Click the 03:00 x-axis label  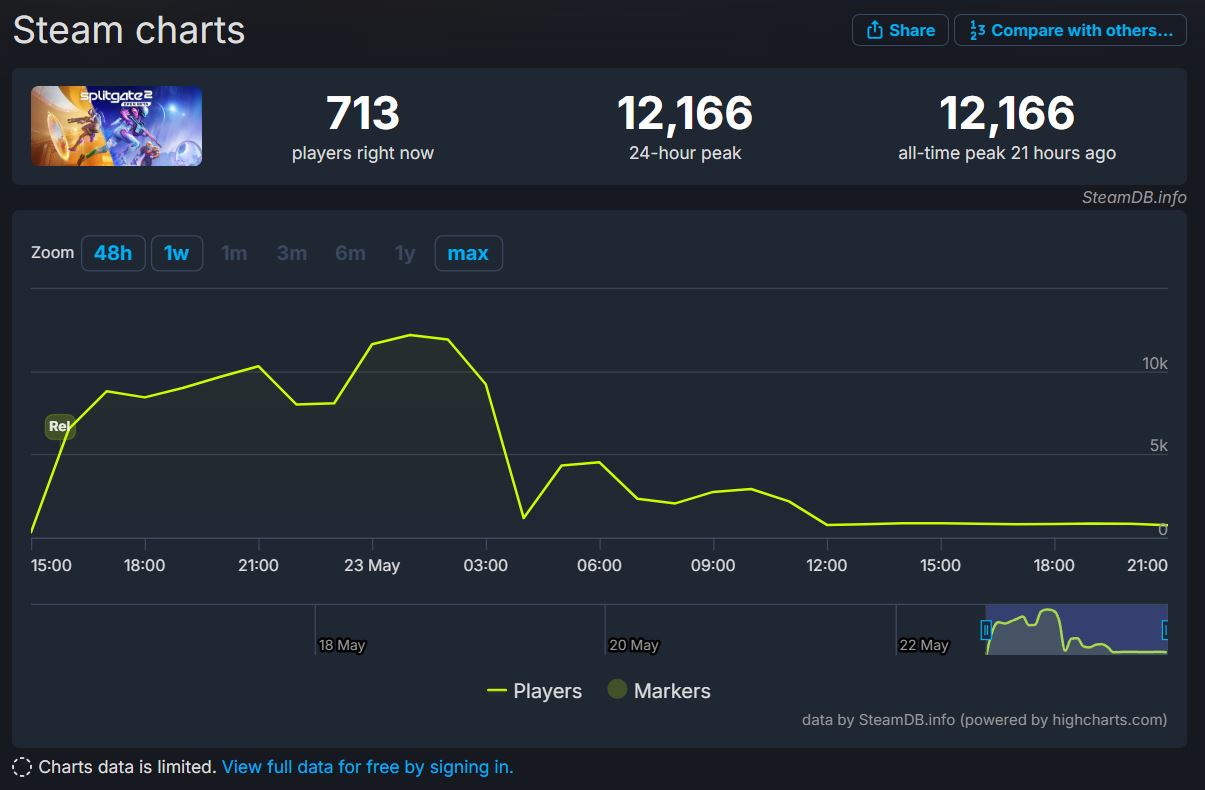pos(486,565)
